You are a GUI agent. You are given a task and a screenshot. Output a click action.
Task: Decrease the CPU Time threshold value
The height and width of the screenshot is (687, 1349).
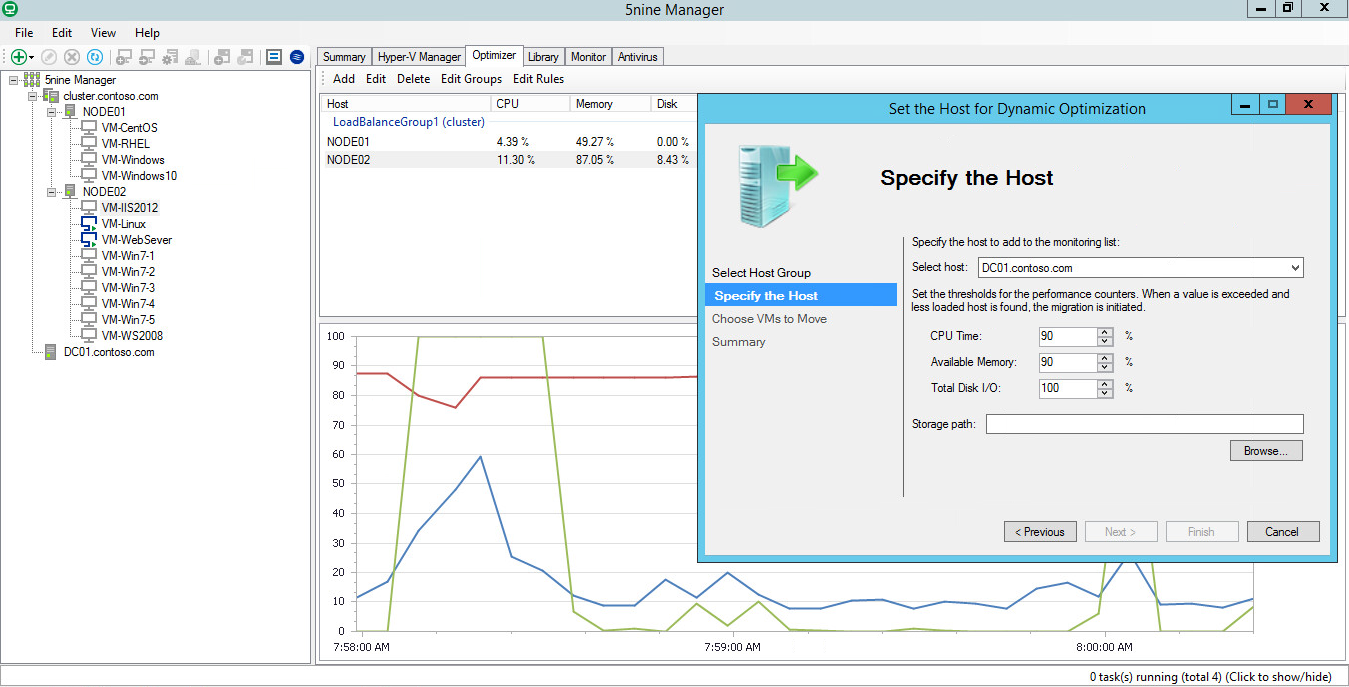coord(1105,341)
